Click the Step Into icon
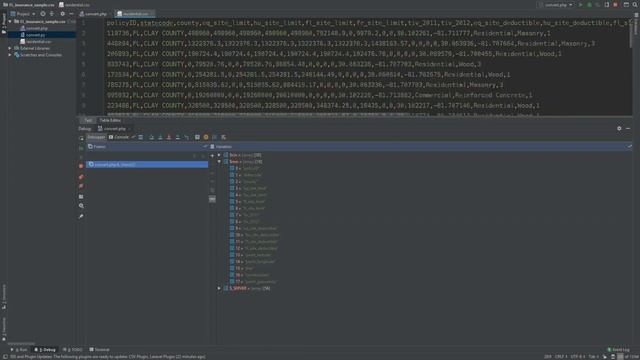Viewport: 640px width, 360px height. pos(160,137)
